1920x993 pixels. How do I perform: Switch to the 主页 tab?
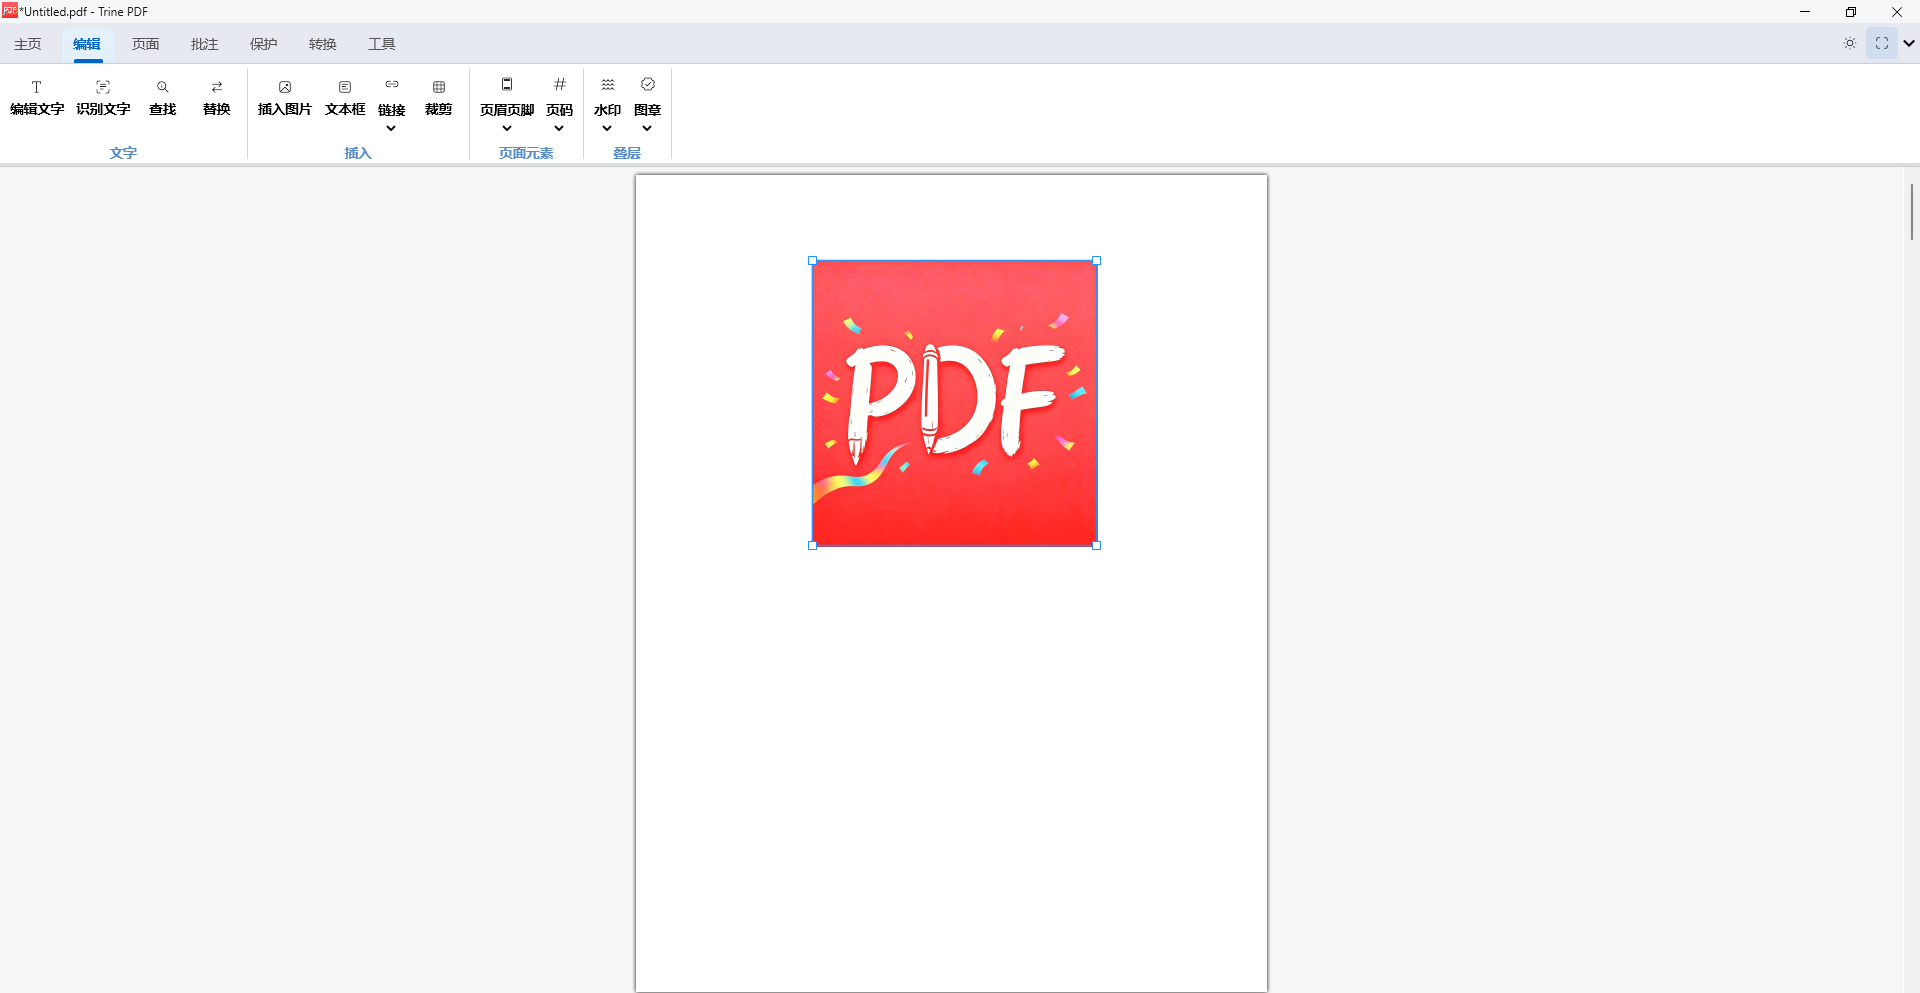28,44
